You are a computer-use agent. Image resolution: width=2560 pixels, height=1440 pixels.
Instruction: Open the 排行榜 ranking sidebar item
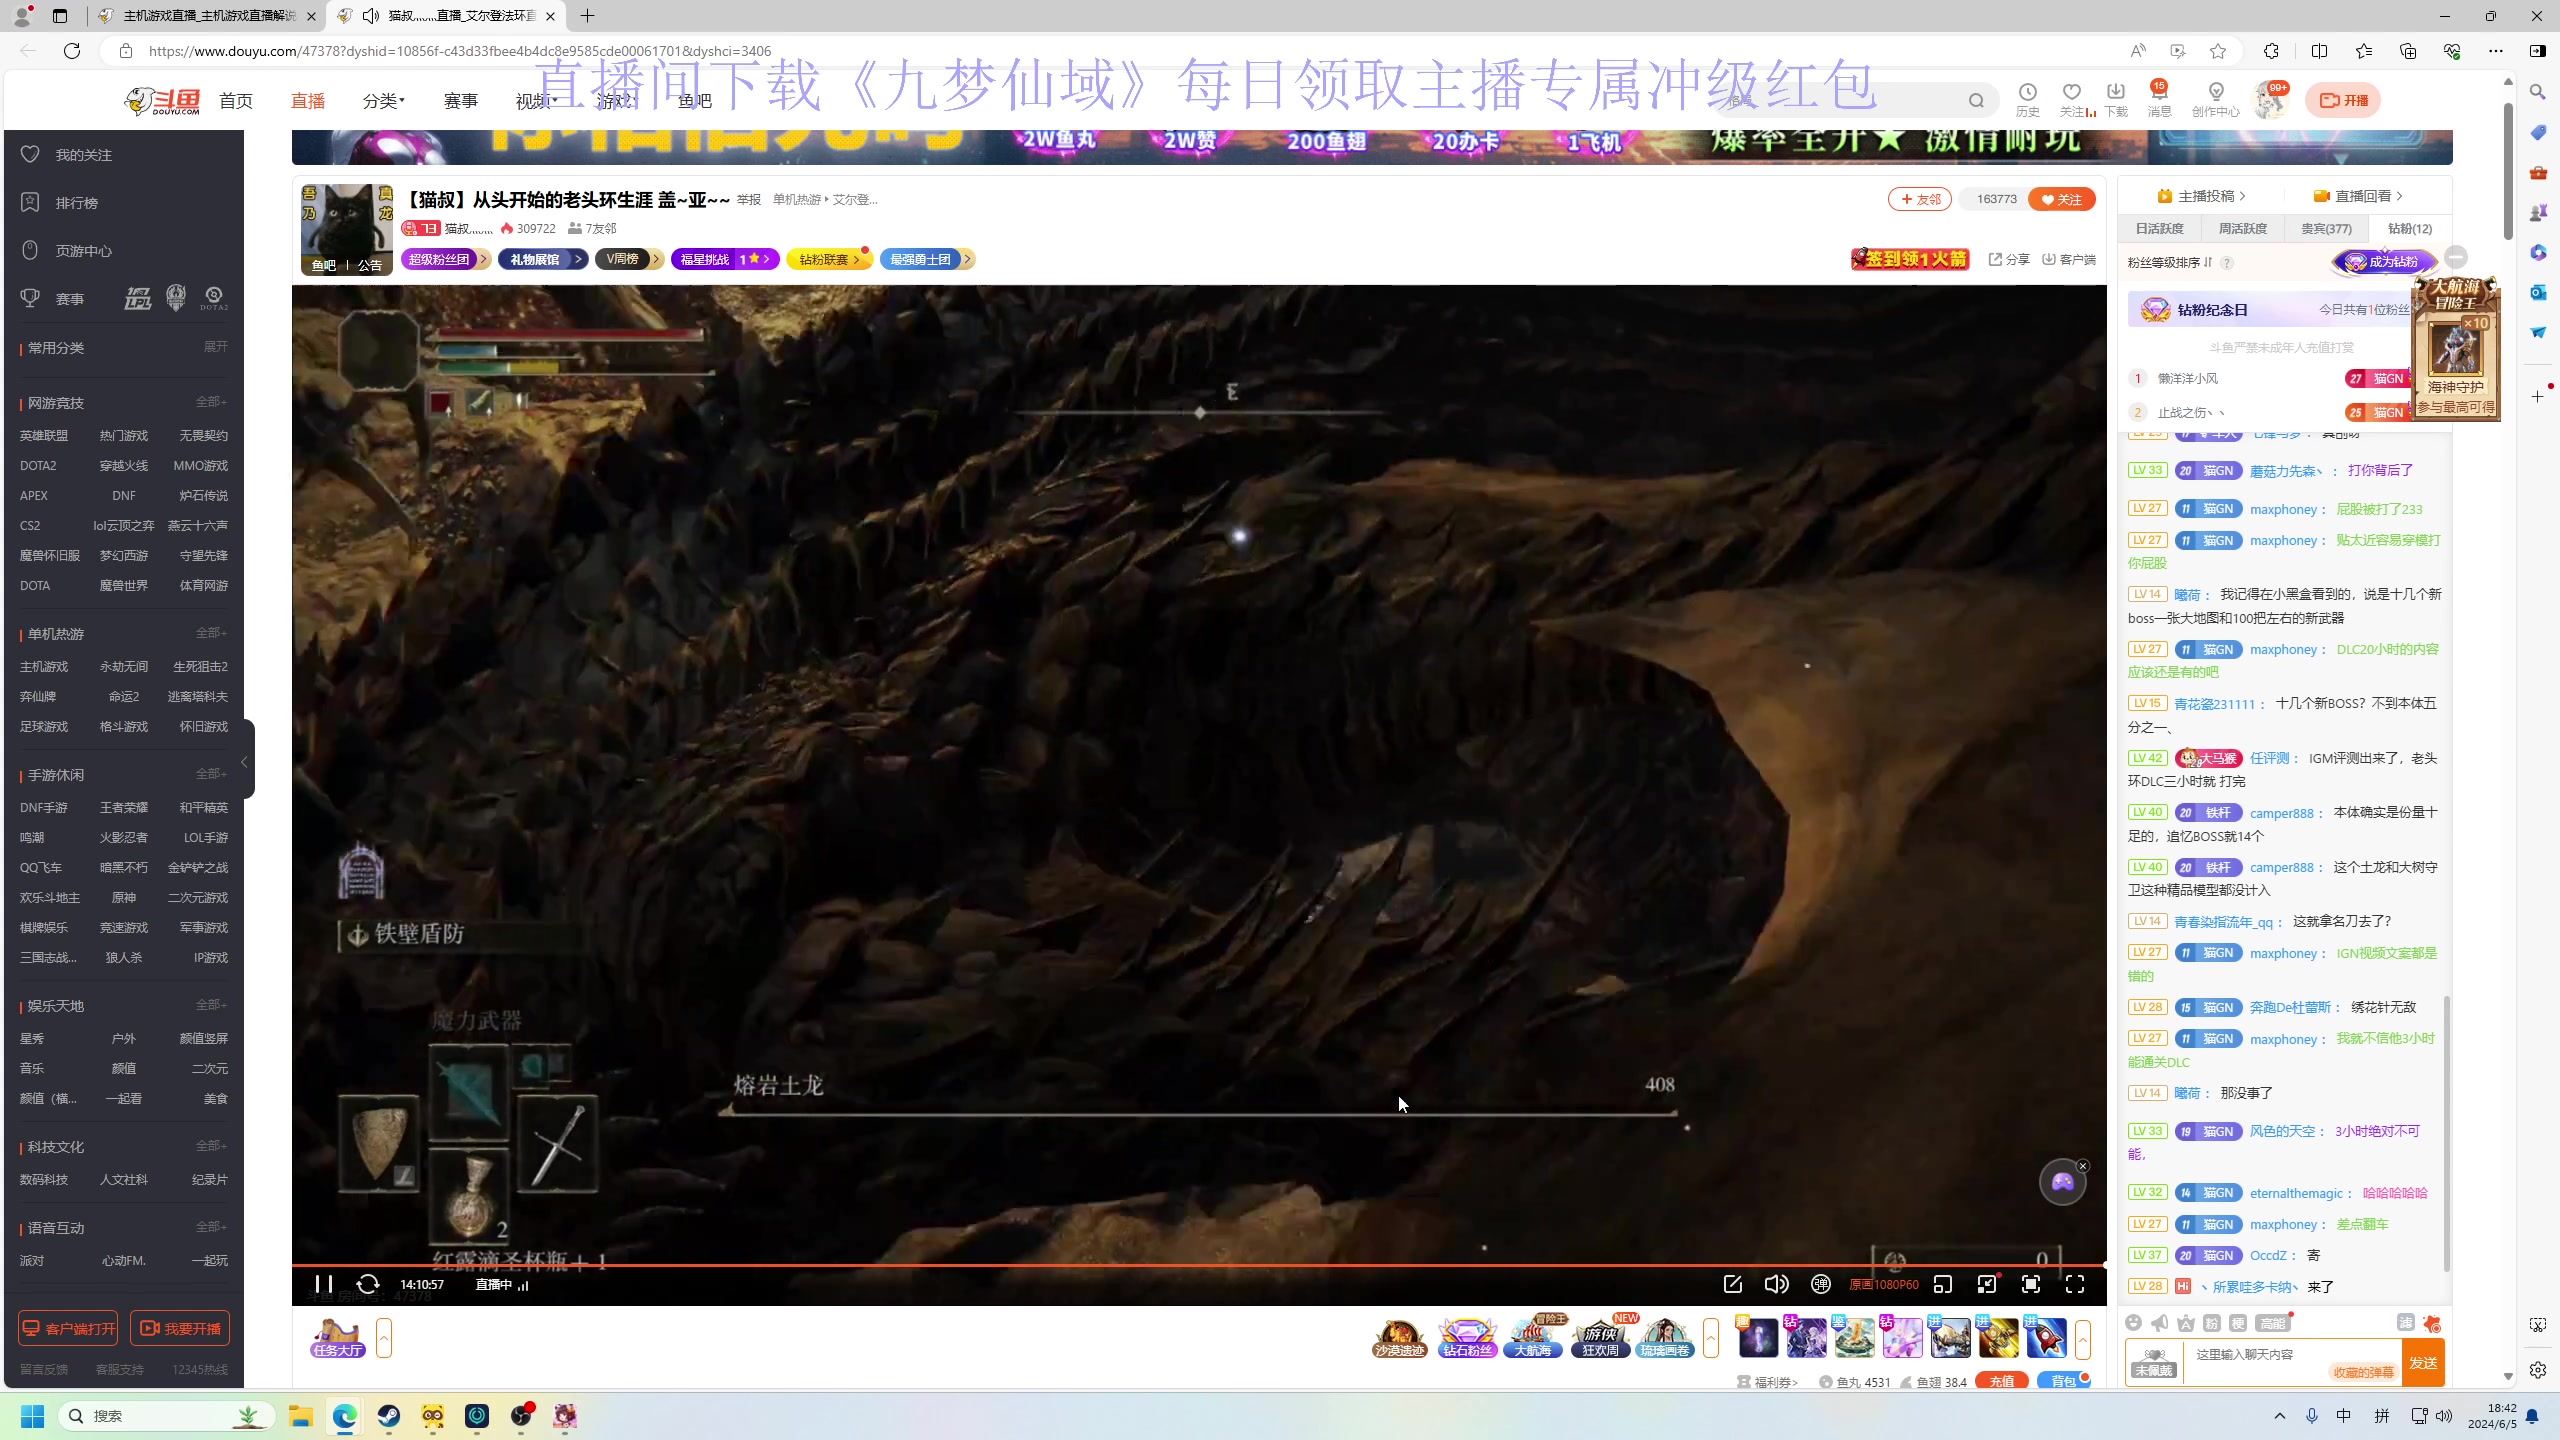[x=59, y=203]
